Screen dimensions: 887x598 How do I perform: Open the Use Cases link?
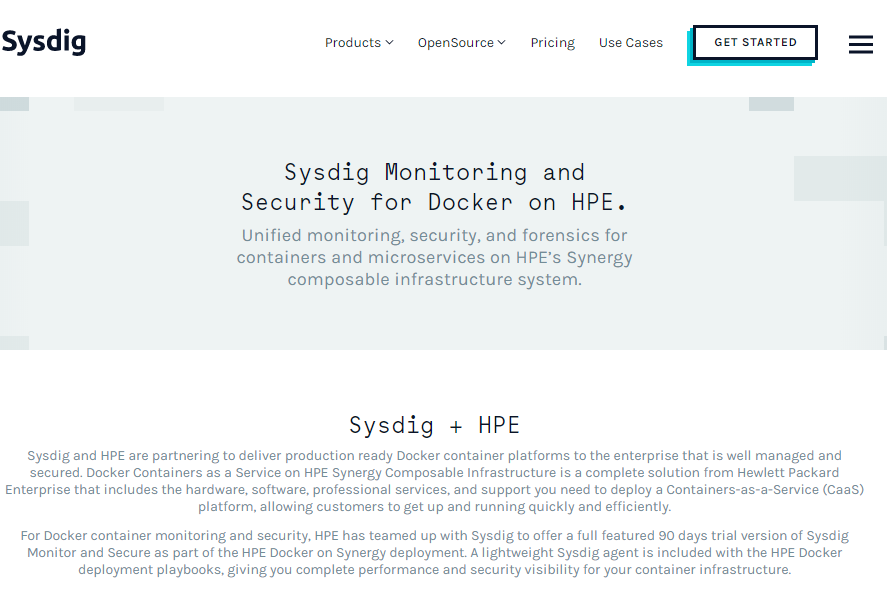(x=631, y=42)
